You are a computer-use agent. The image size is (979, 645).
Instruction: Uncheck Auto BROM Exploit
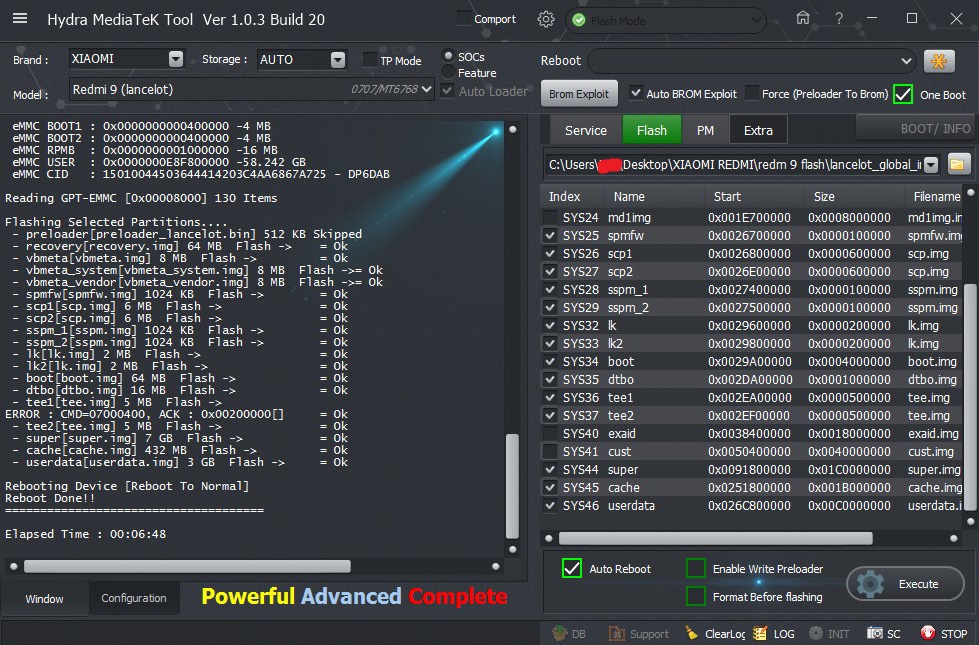pos(636,93)
